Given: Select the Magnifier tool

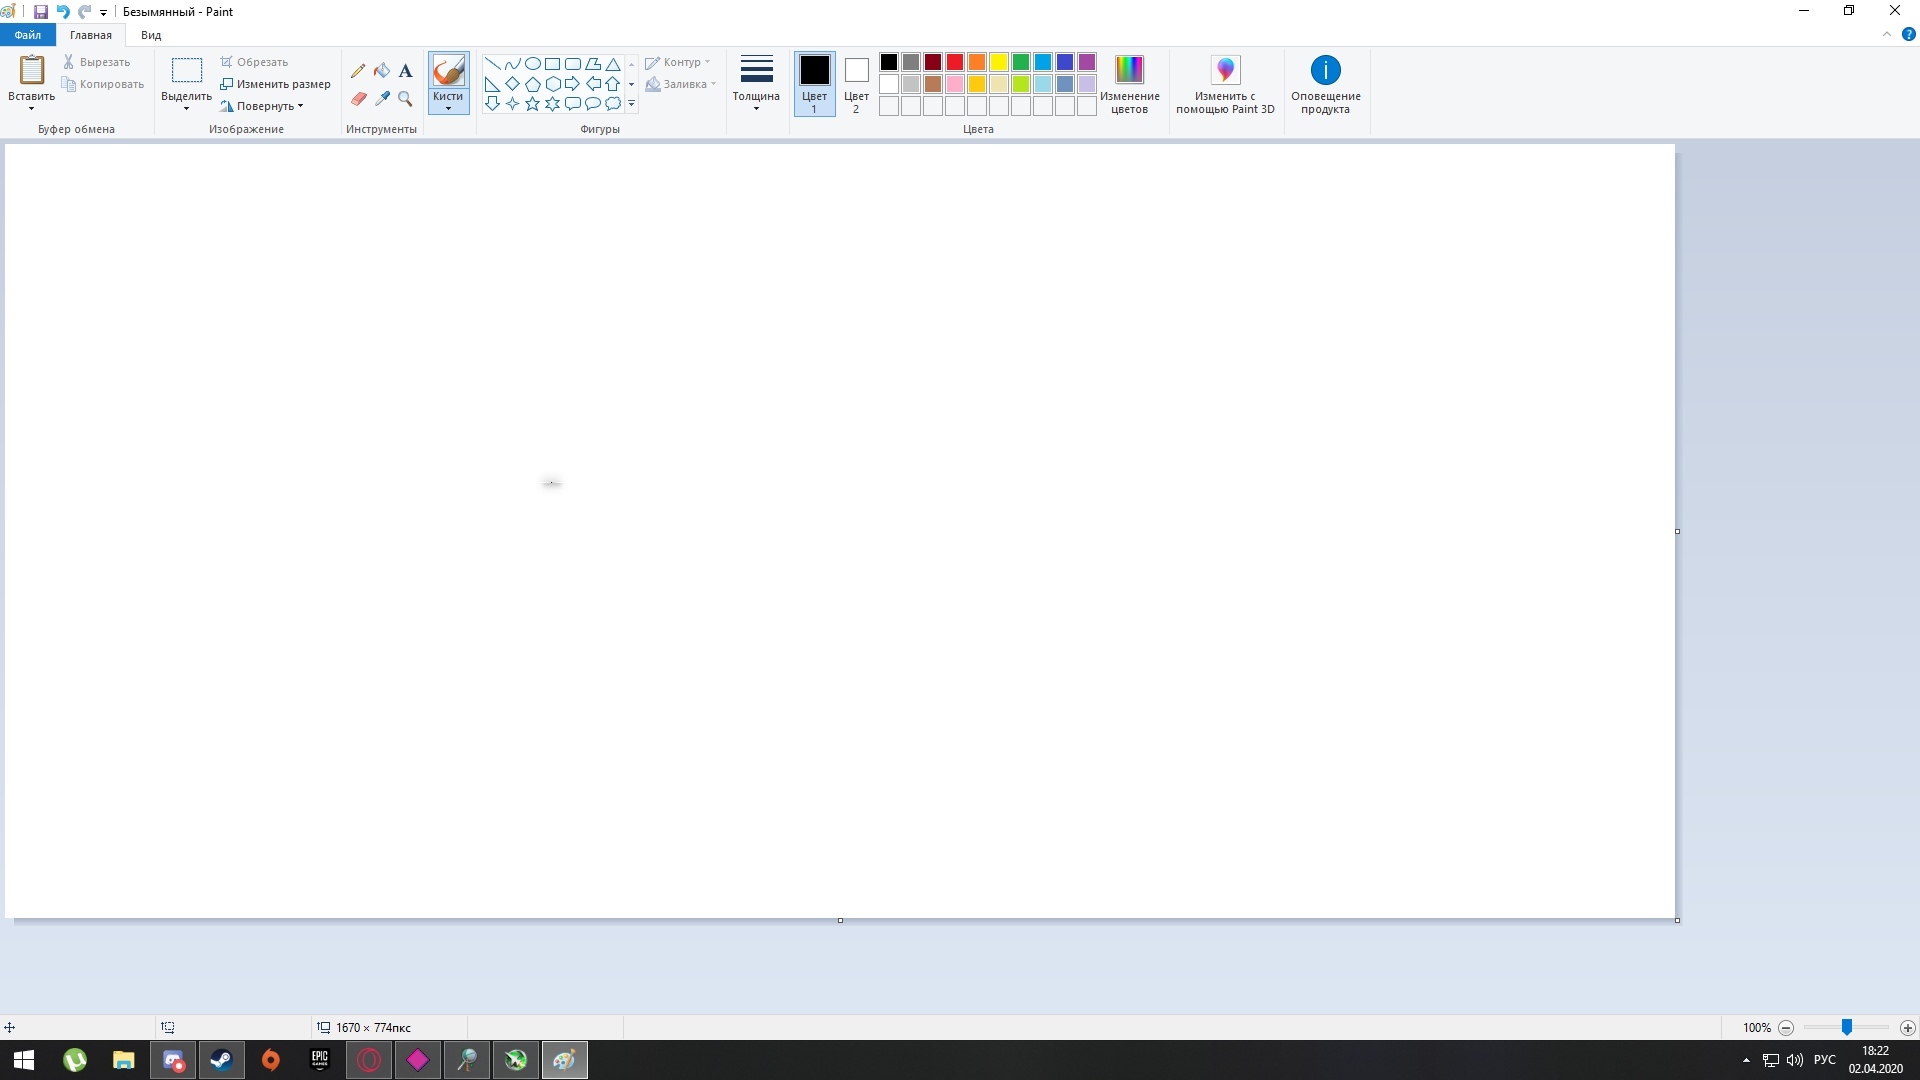Looking at the screenshot, I should [405, 98].
